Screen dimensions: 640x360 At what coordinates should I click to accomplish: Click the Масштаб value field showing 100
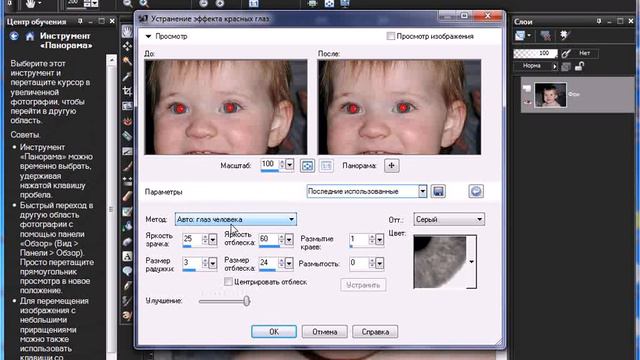pos(269,164)
